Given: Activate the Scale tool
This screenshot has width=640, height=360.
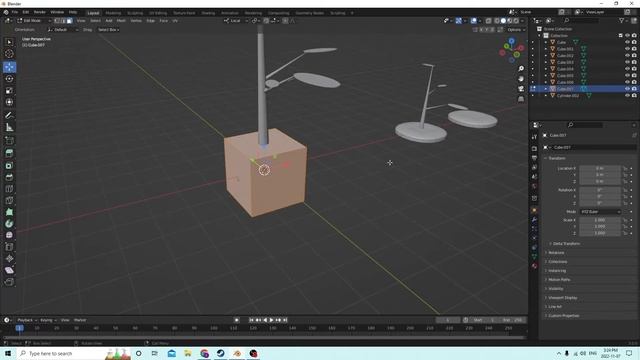Looking at the screenshot, I should (x=9, y=91).
